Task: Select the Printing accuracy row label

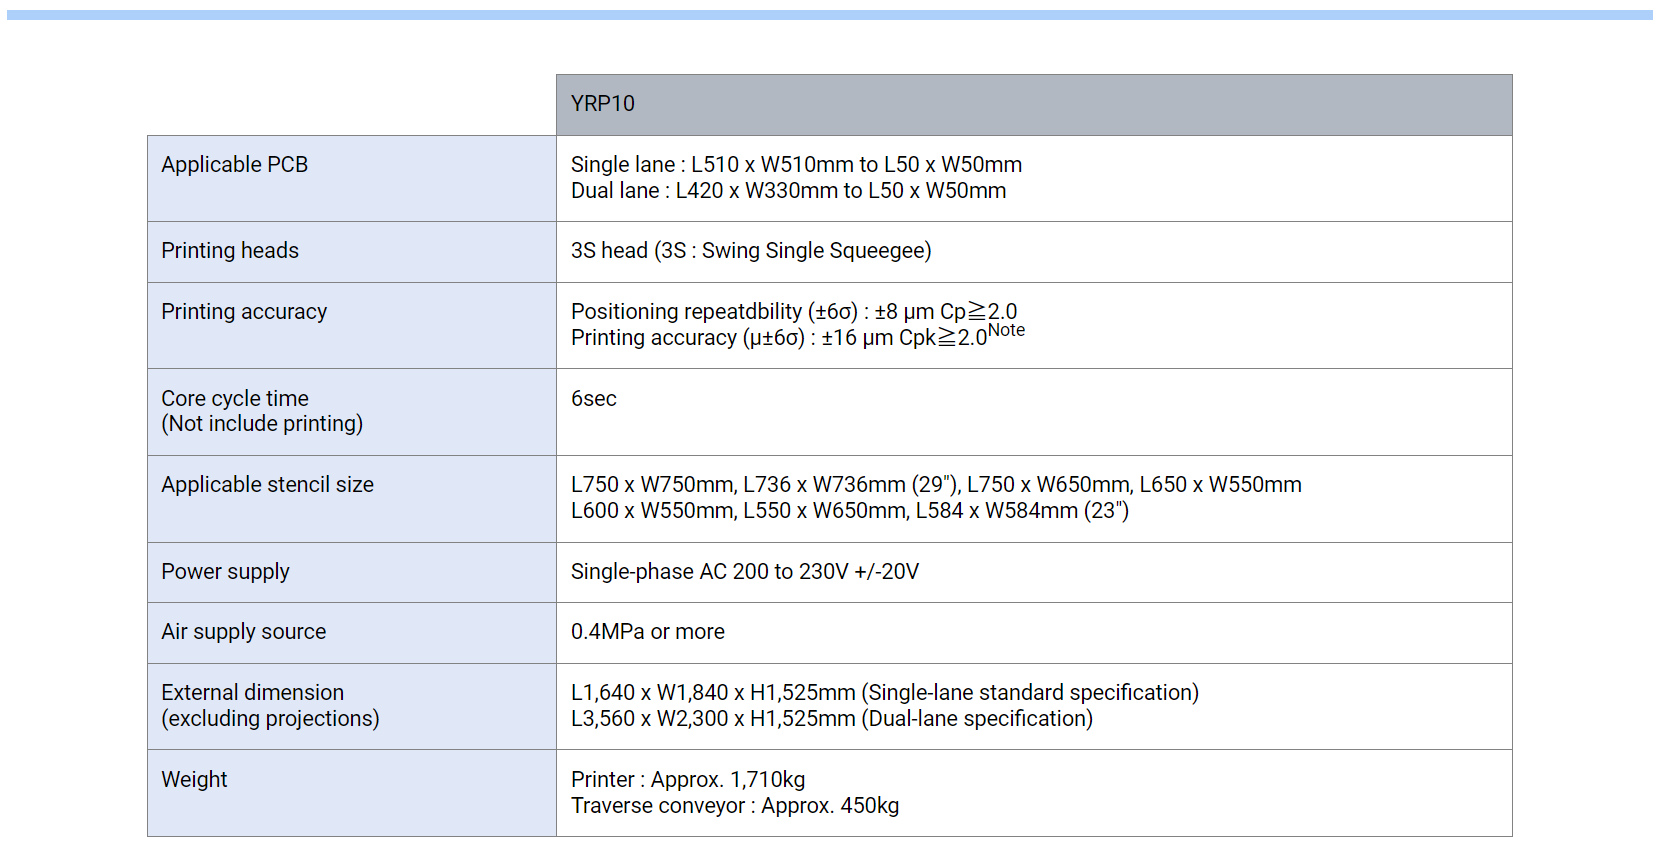Action: (244, 312)
